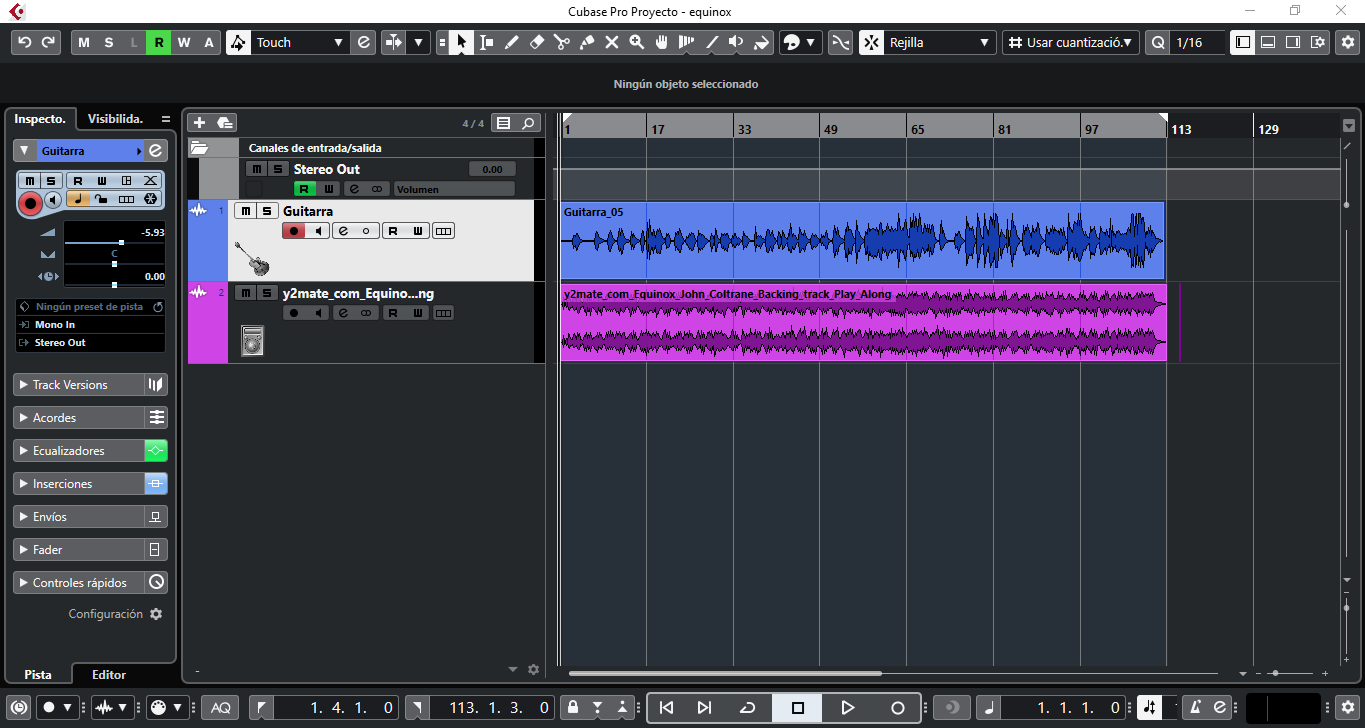
Task: Toggle global Write automation W button
Action: (184, 42)
